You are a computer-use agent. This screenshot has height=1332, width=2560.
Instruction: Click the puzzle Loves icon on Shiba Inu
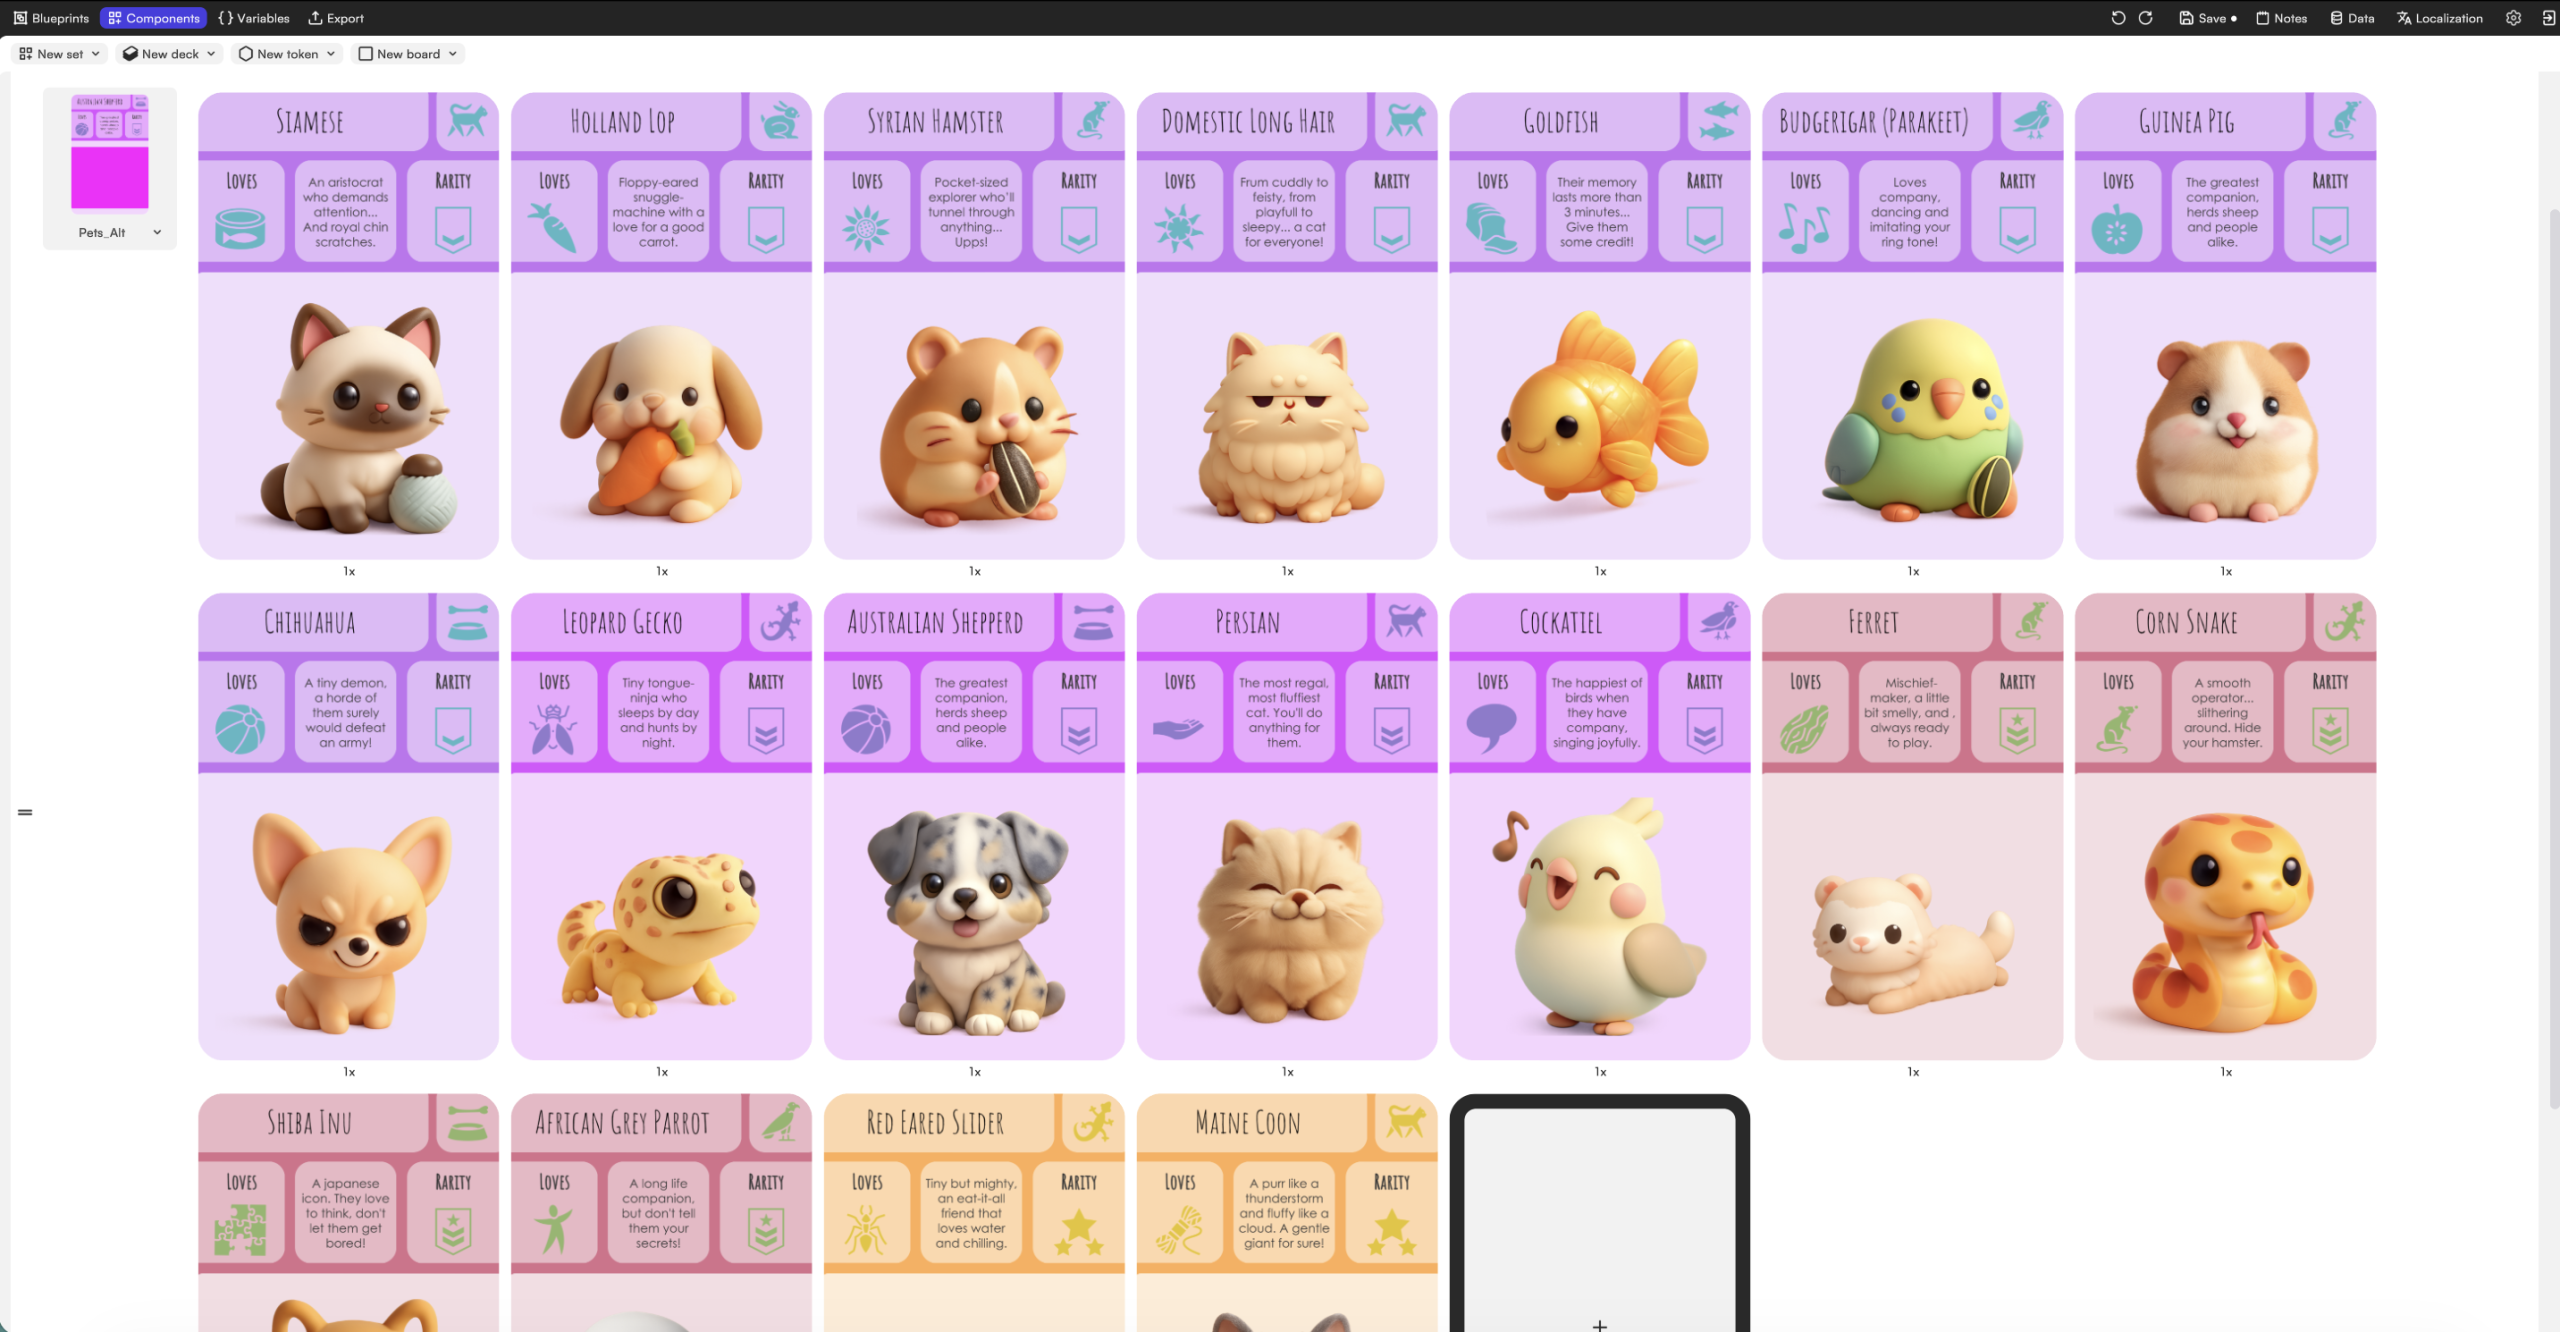(240, 1229)
